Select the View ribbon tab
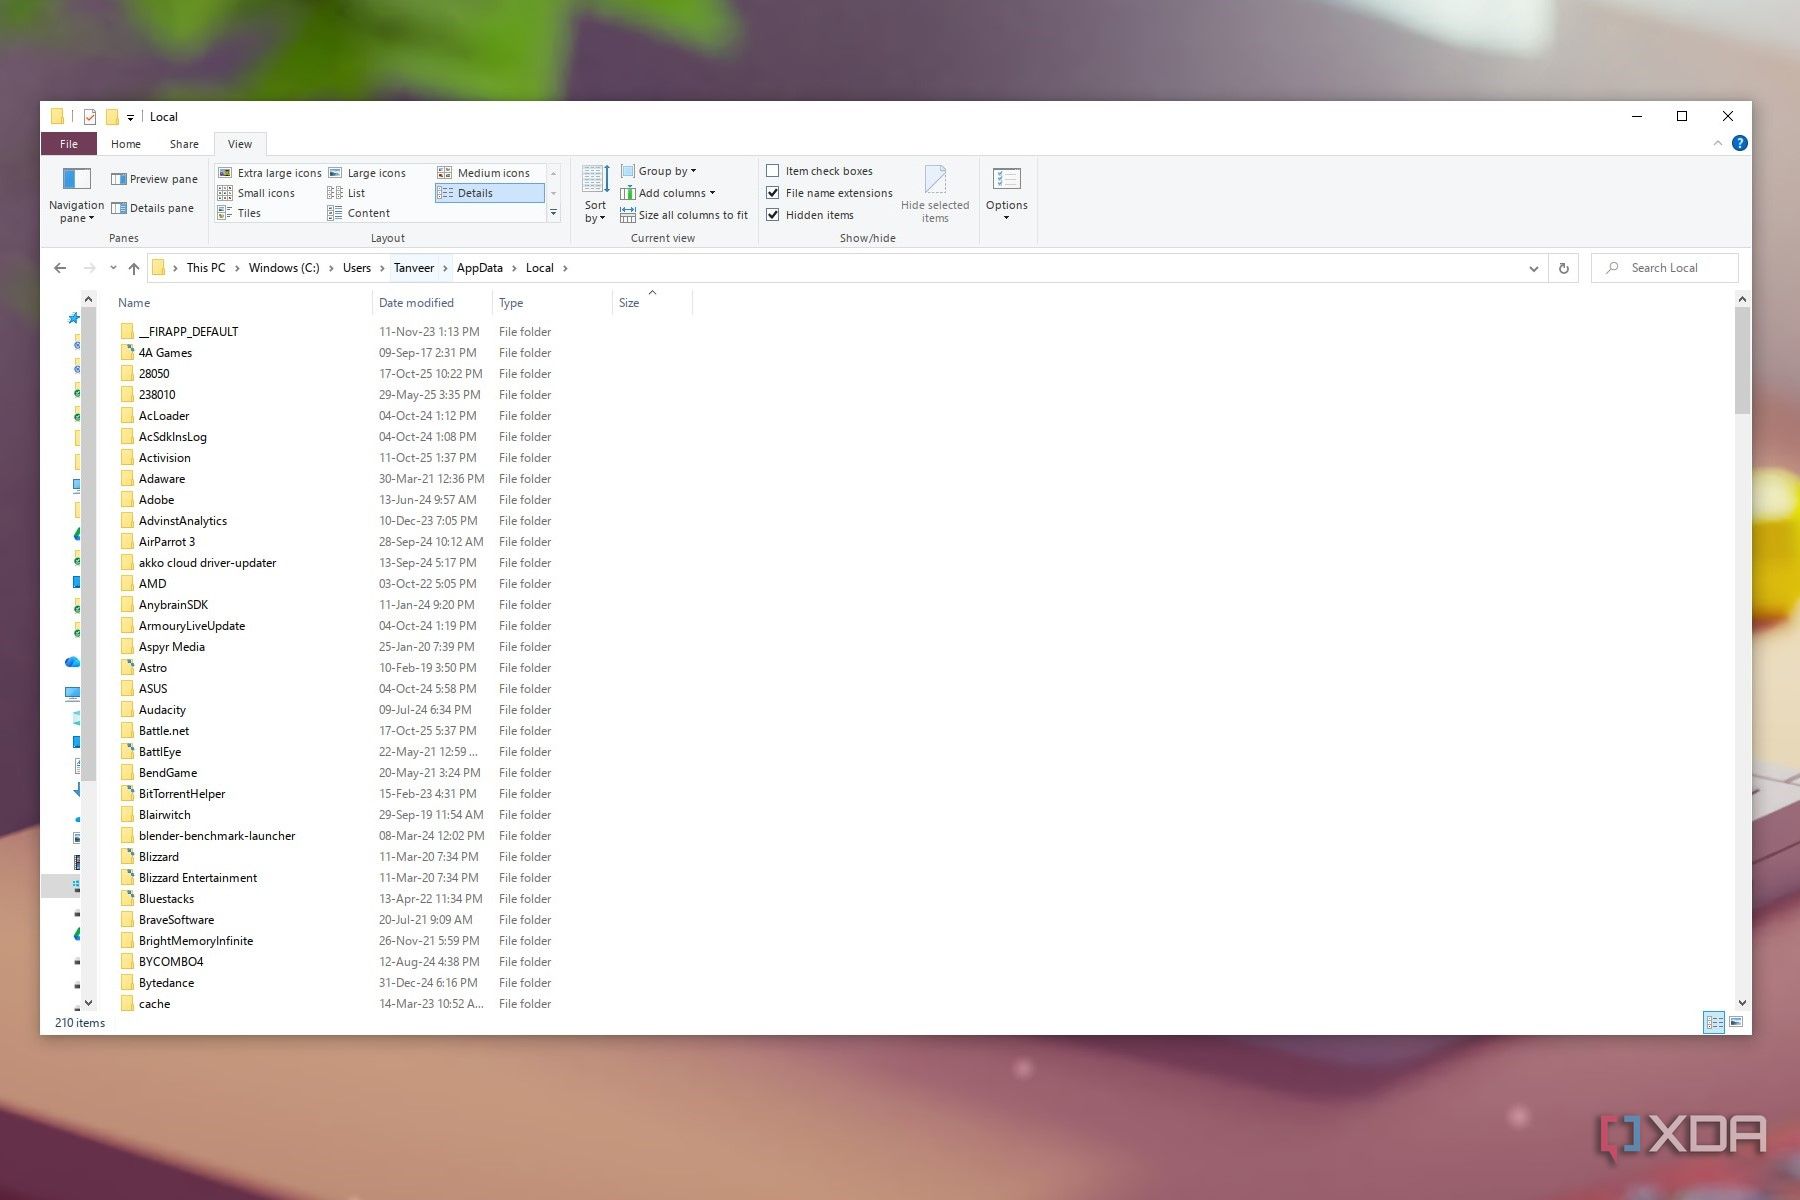The height and width of the screenshot is (1200, 1800). [x=240, y=144]
